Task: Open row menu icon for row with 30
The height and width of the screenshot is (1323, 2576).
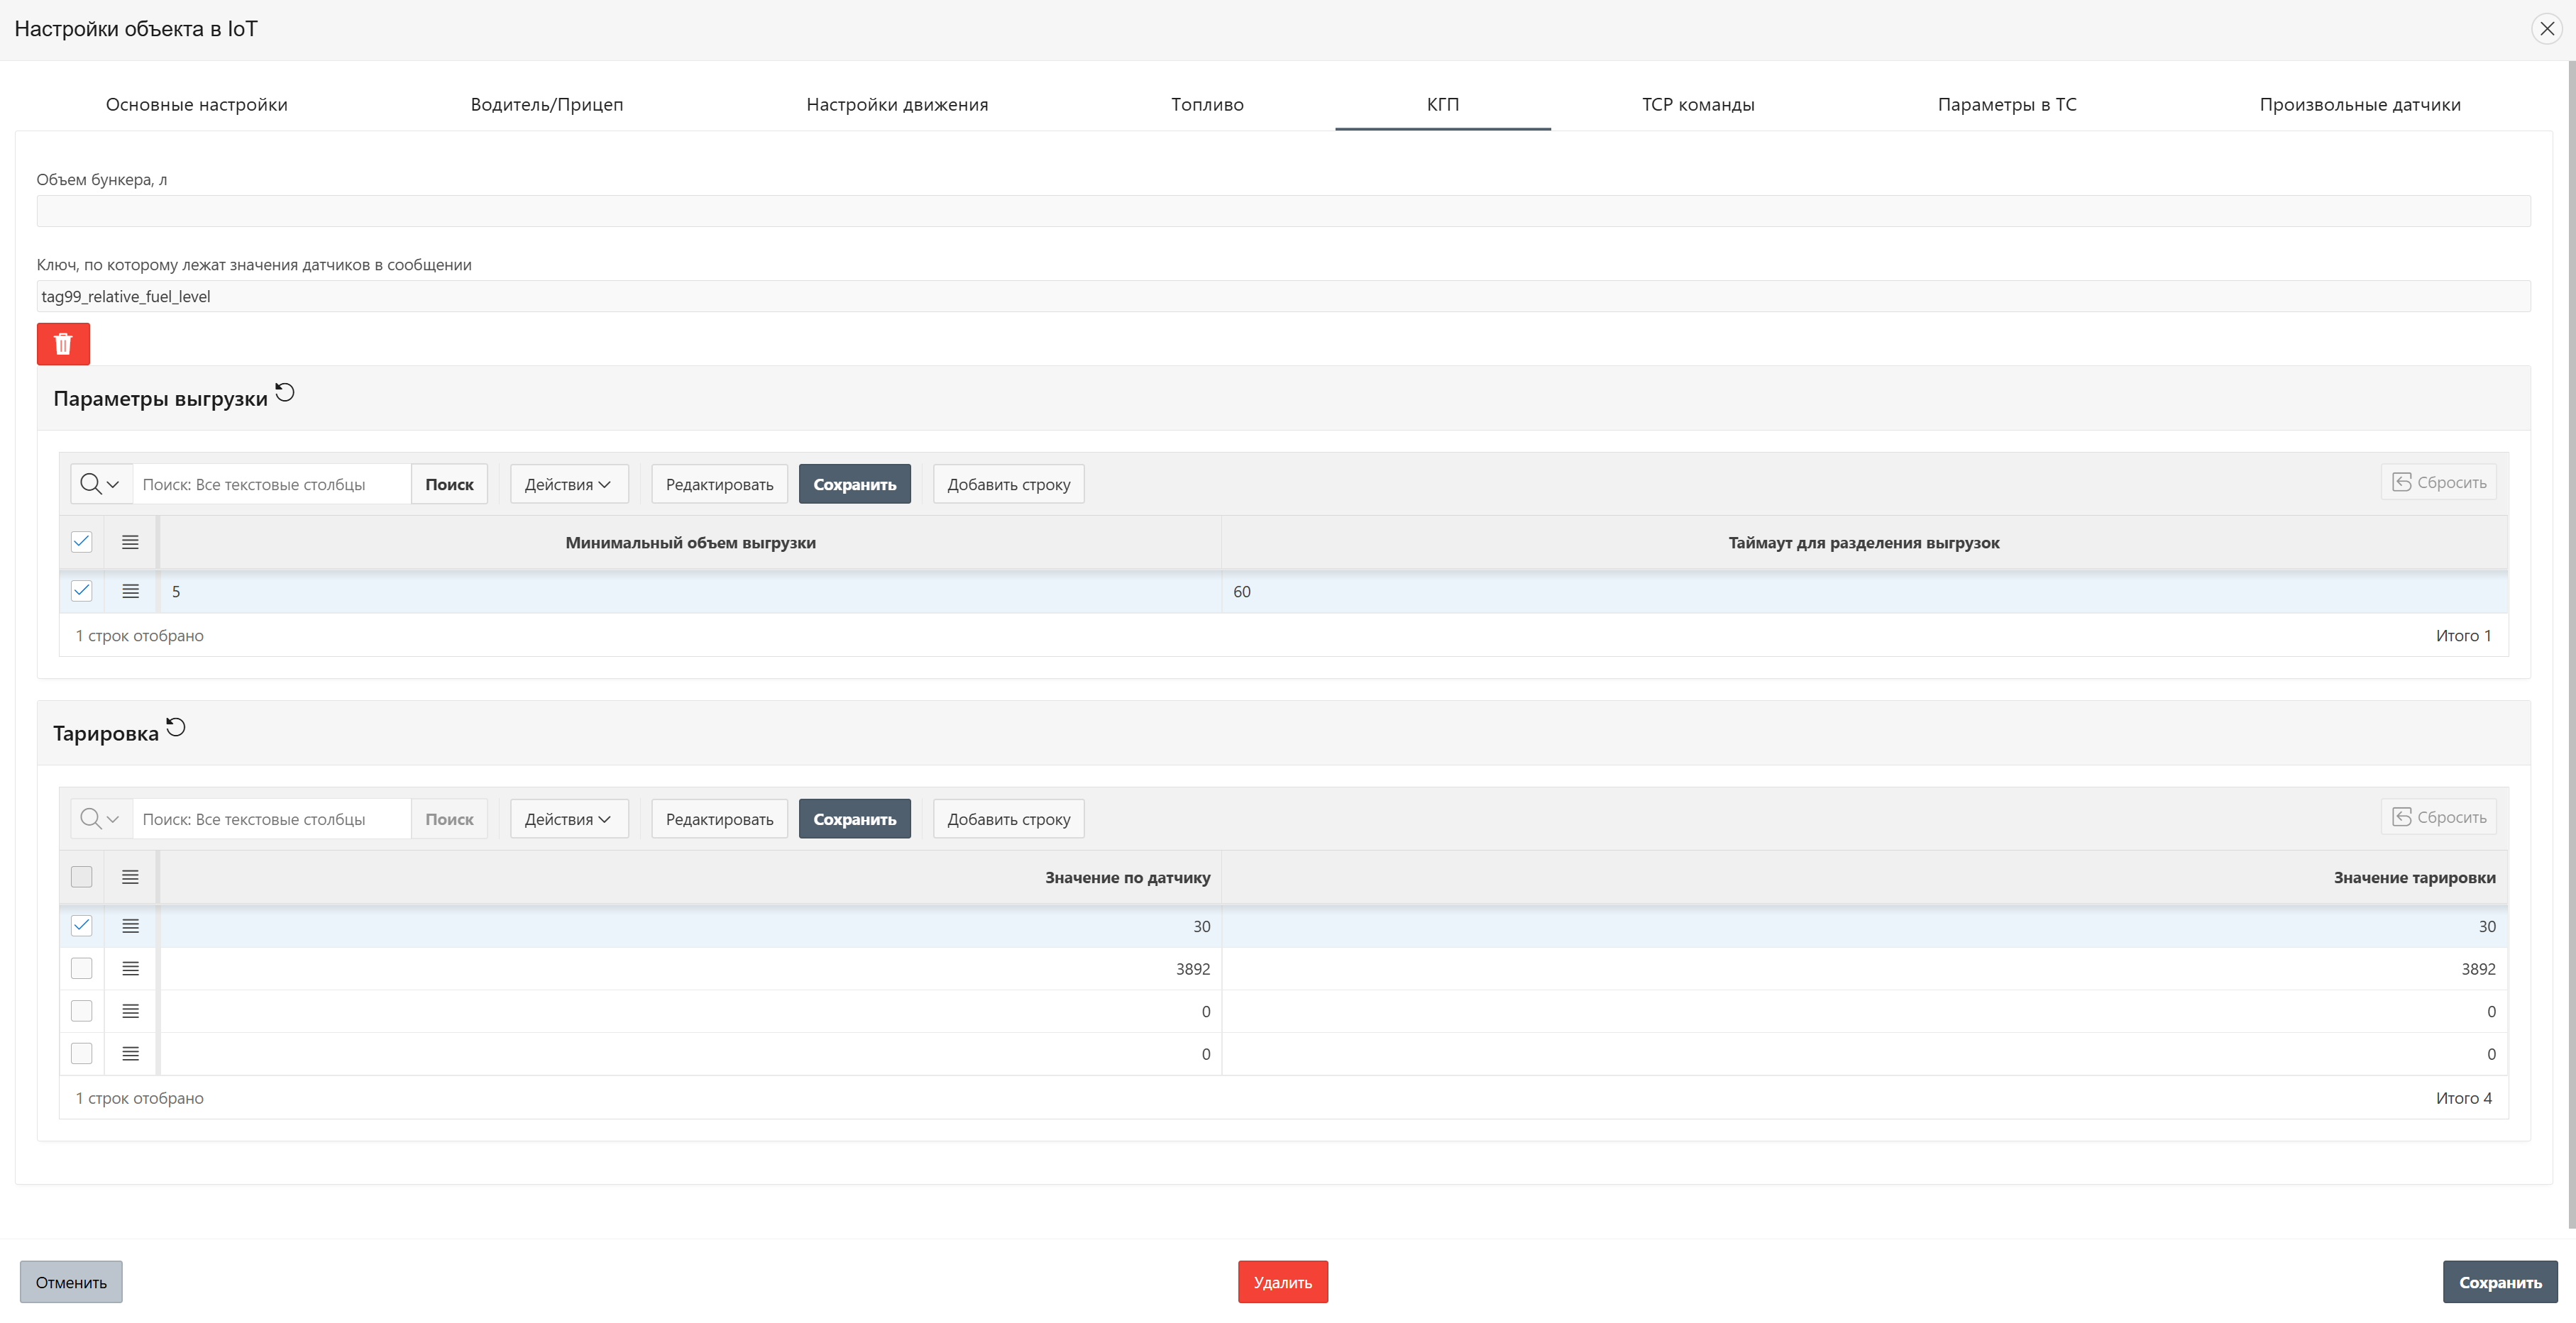Action: click(130, 926)
